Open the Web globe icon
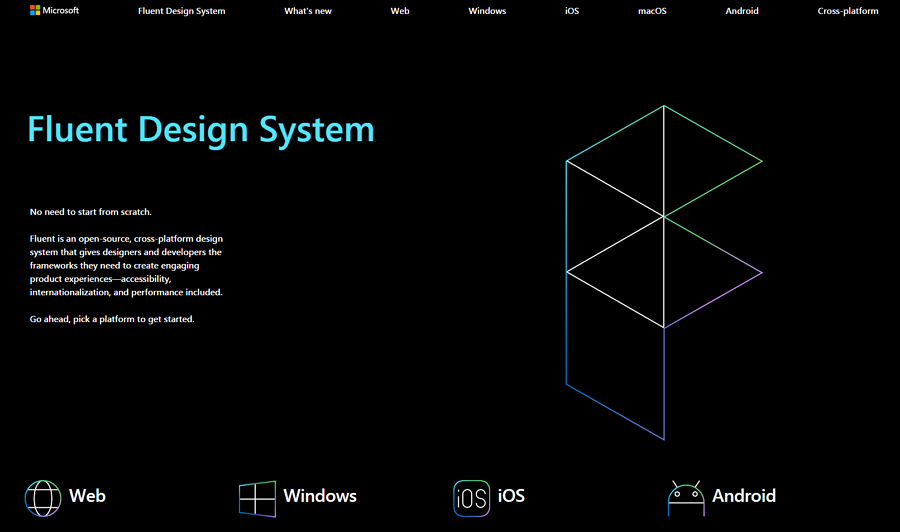This screenshot has width=900, height=532. tap(43, 498)
